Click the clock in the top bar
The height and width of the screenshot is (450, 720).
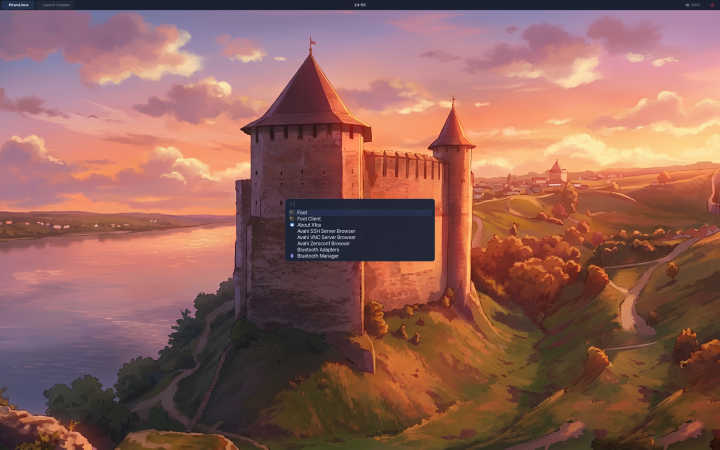[x=360, y=5]
